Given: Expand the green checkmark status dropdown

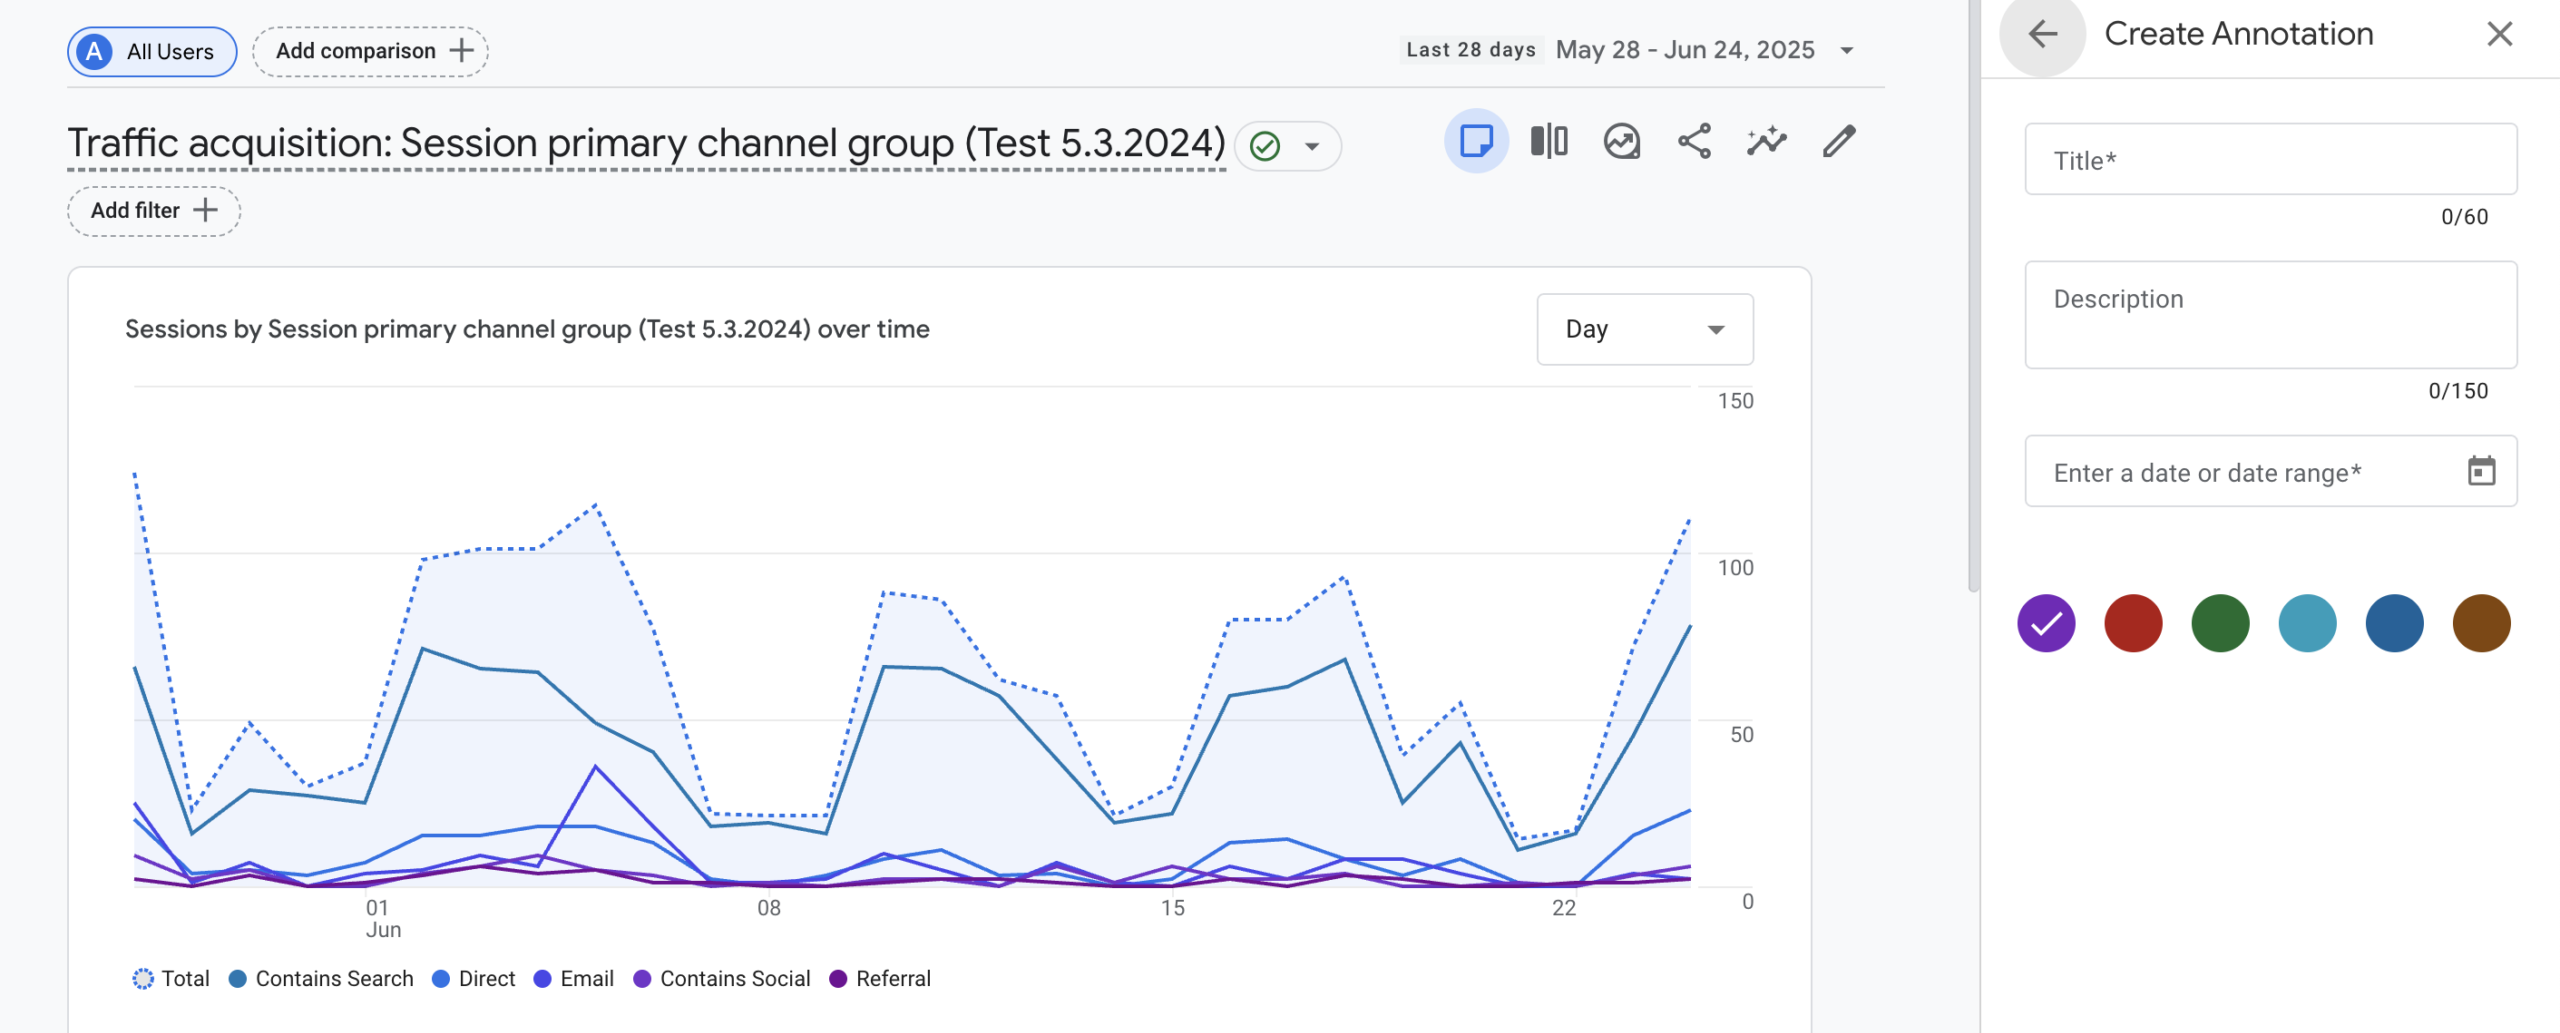Looking at the screenshot, I should pos(1311,146).
